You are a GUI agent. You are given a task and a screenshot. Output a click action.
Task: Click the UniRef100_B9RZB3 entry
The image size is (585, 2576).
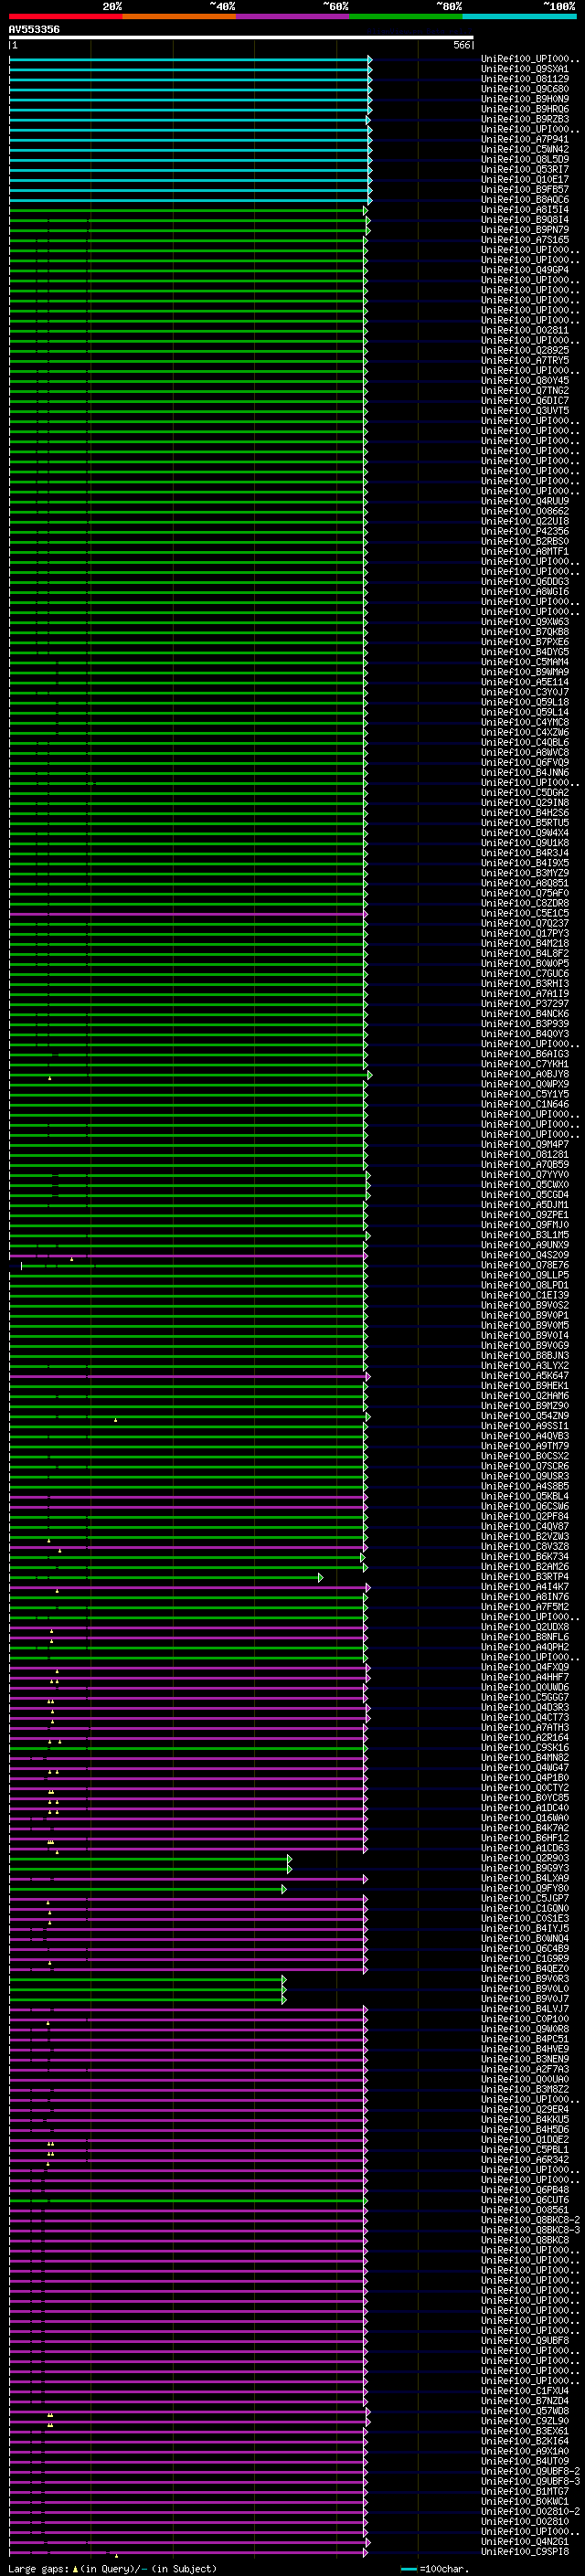pyautogui.click(x=525, y=119)
